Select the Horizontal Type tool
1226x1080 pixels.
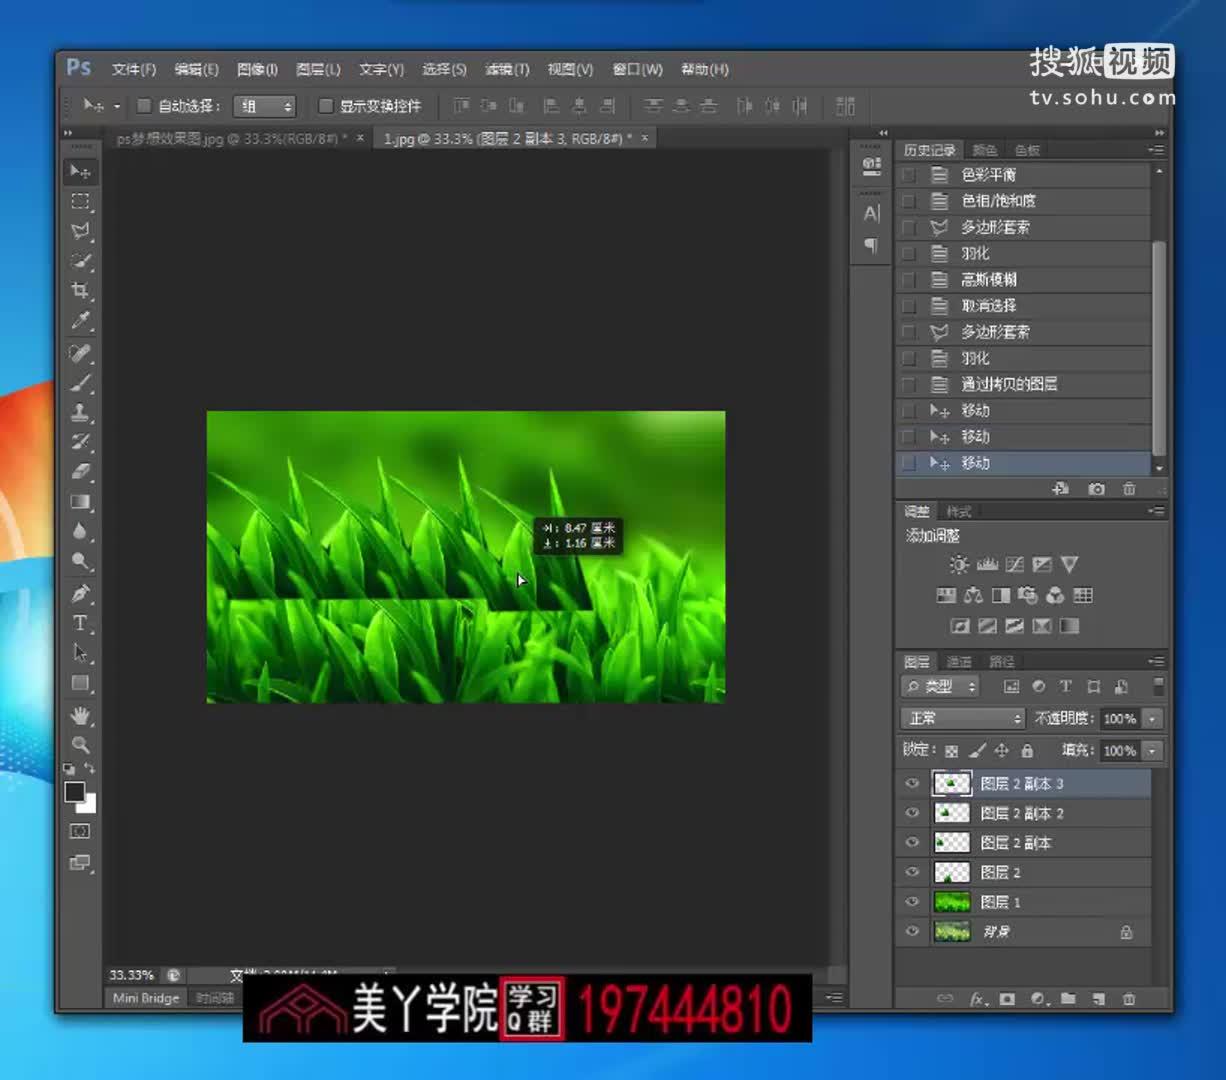80,622
